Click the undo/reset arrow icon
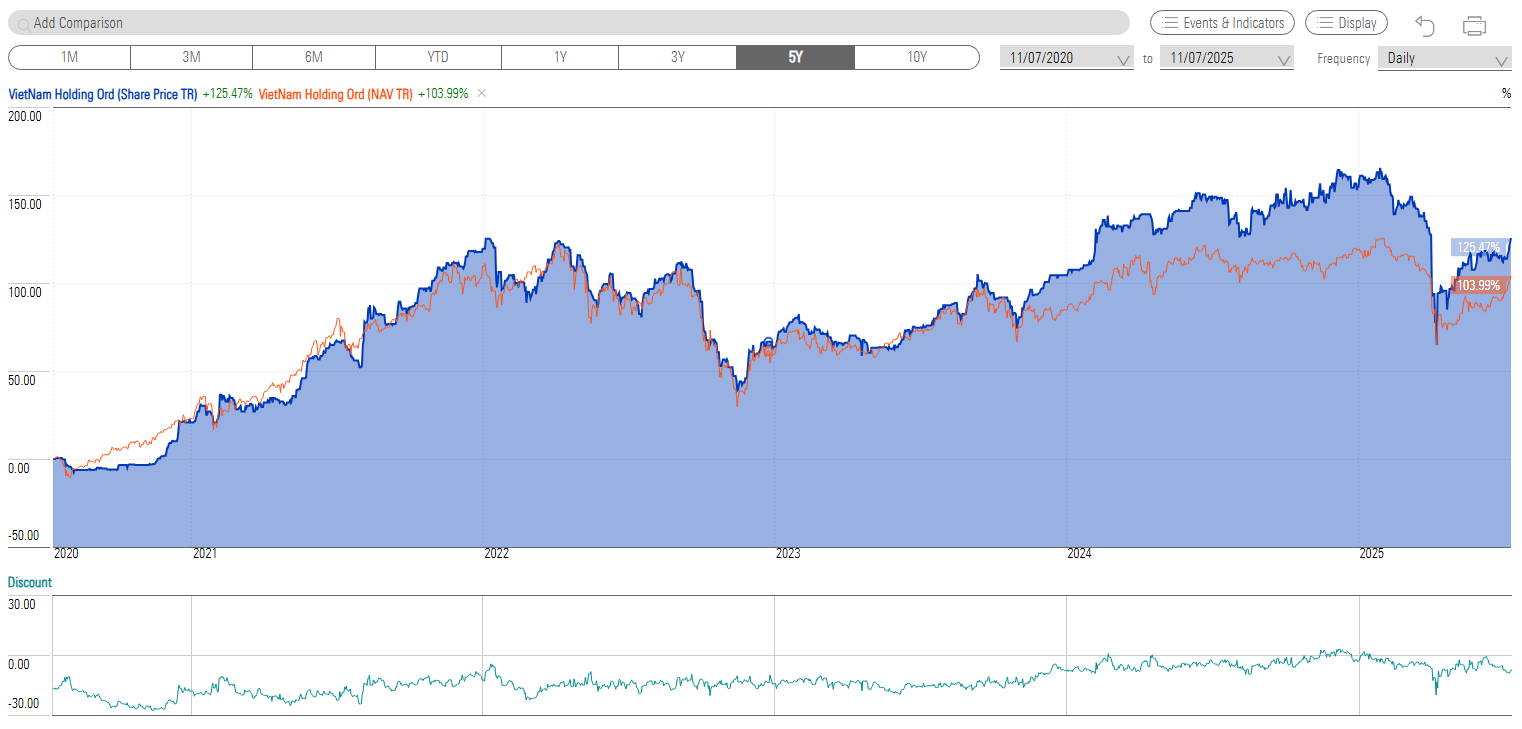Viewport: 1522px width, 729px height. 1425,25
